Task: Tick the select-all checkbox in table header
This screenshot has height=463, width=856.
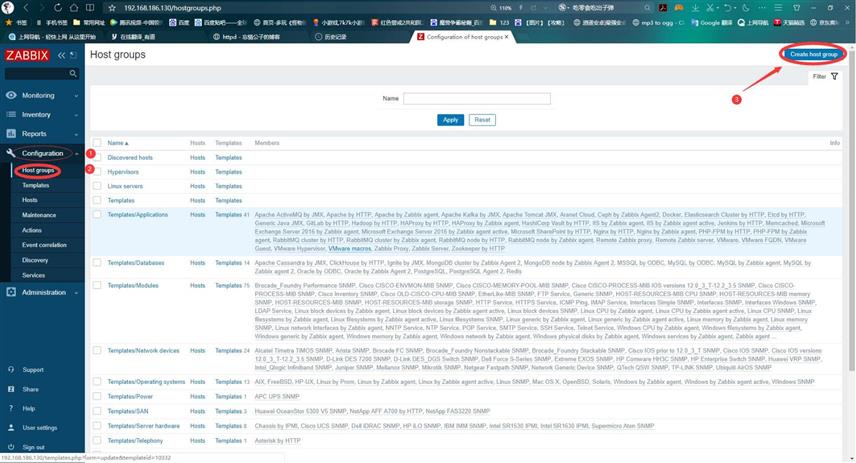Action: [x=97, y=143]
